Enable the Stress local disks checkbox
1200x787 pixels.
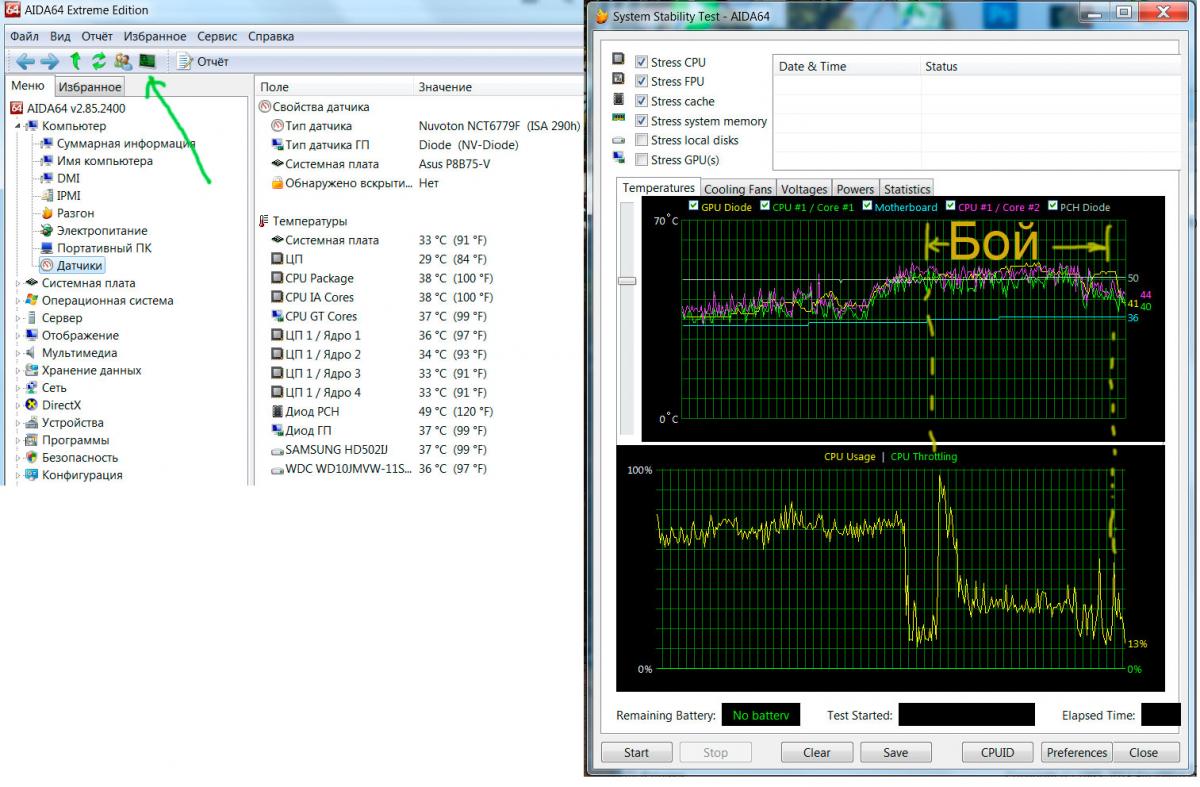point(642,140)
